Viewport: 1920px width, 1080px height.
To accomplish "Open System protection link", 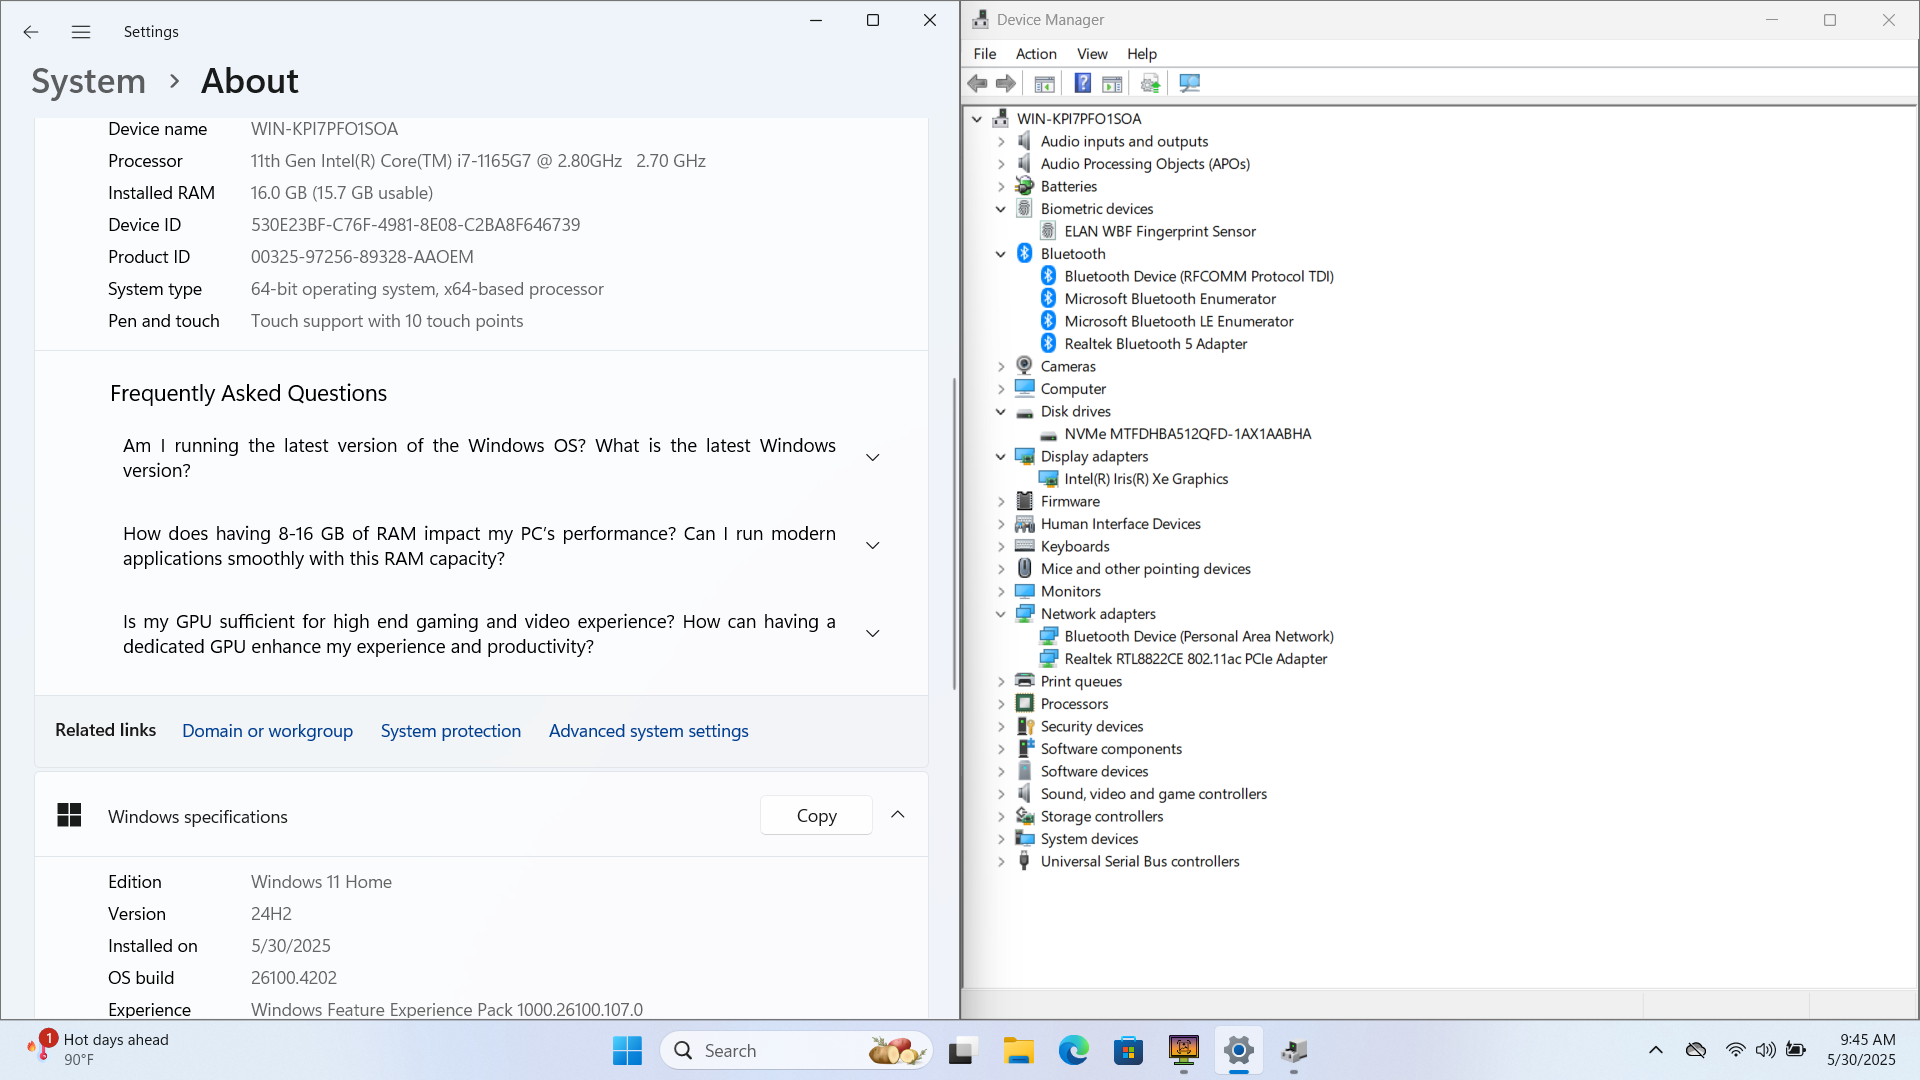I will (x=451, y=731).
